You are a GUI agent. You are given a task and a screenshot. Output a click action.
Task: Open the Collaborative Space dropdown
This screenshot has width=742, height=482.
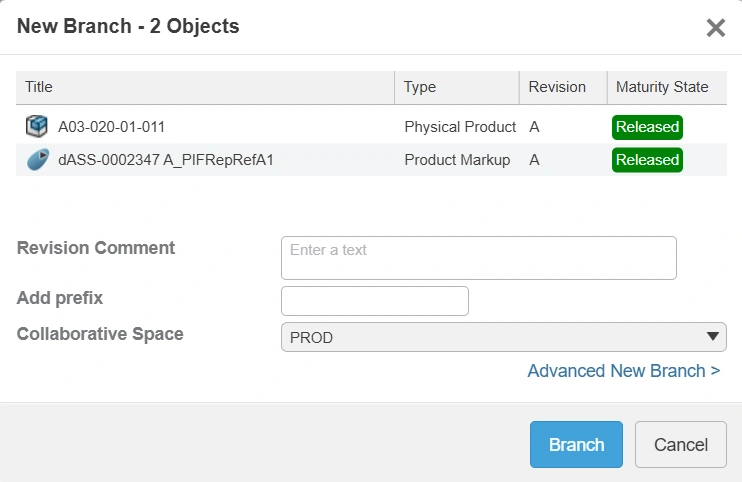(x=503, y=337)
